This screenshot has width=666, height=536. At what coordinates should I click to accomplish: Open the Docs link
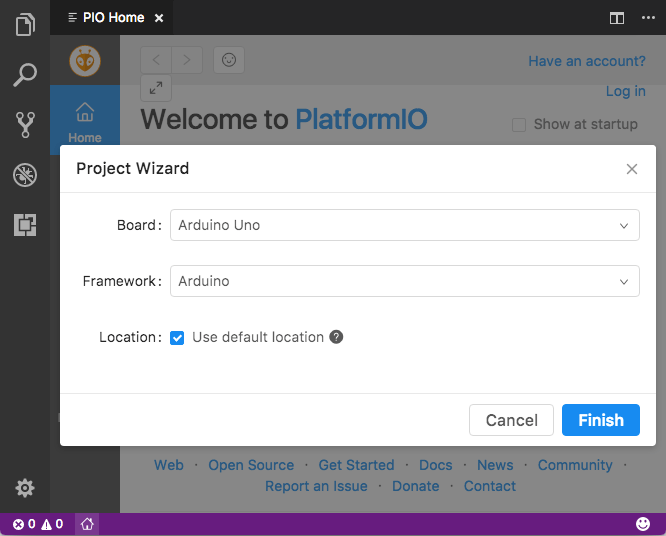[436, 465]
